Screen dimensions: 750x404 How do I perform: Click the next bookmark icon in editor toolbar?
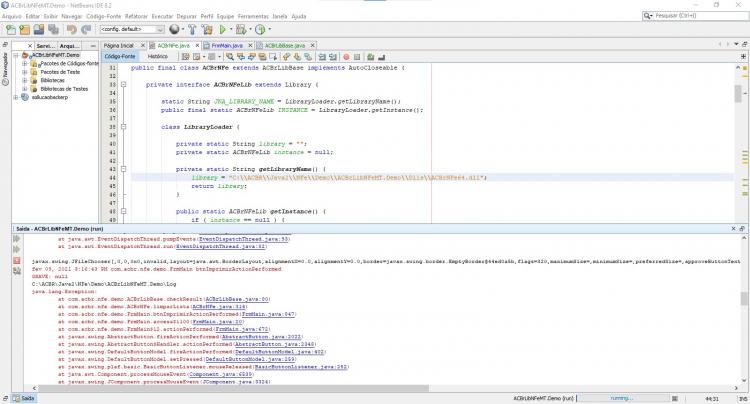pyautogui.click(x=297, y=57)
